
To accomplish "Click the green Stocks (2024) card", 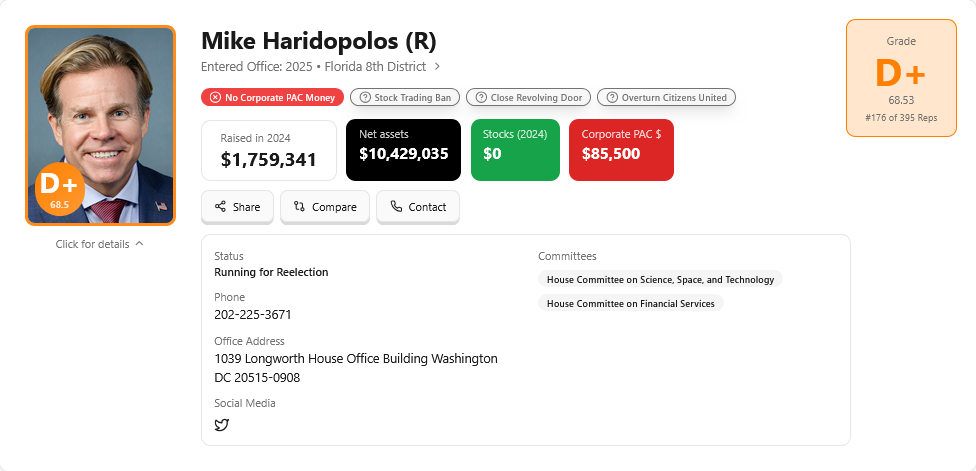I will [514, 150].
